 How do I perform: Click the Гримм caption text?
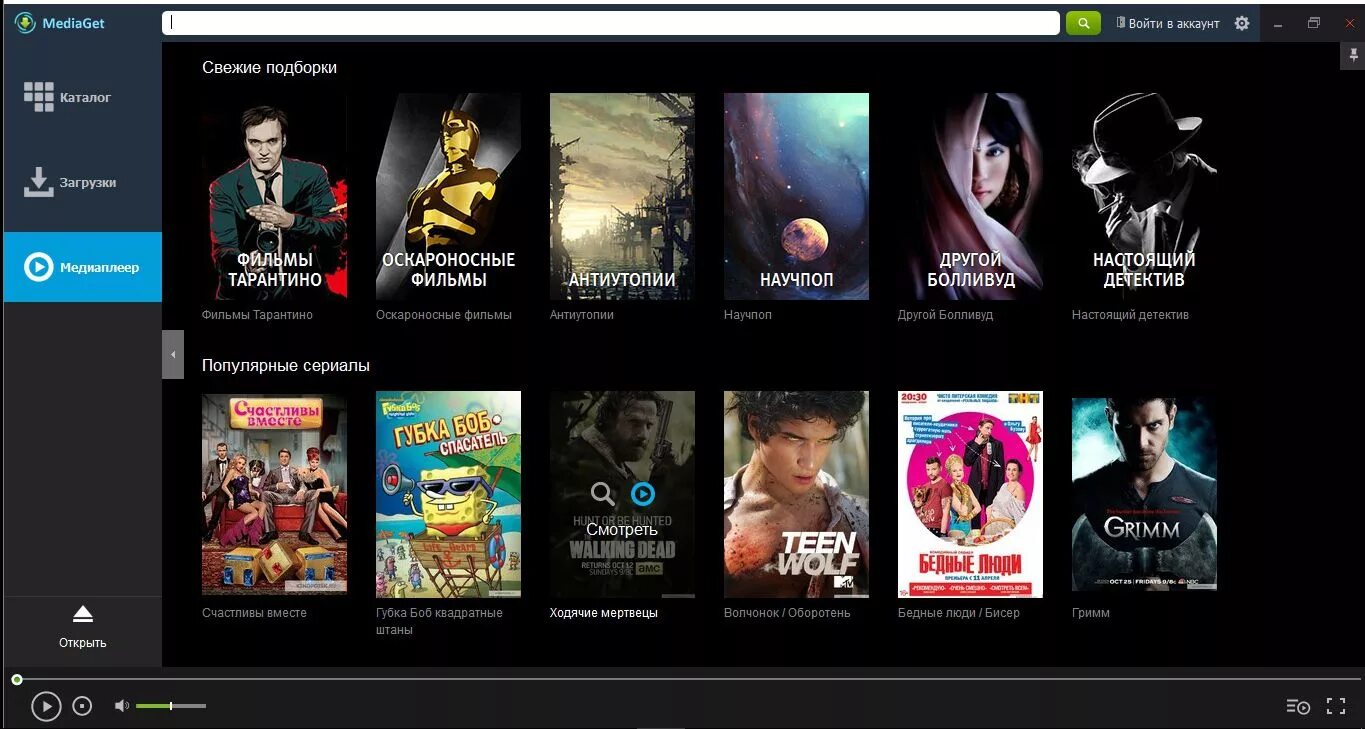[x=1091, y=613]
